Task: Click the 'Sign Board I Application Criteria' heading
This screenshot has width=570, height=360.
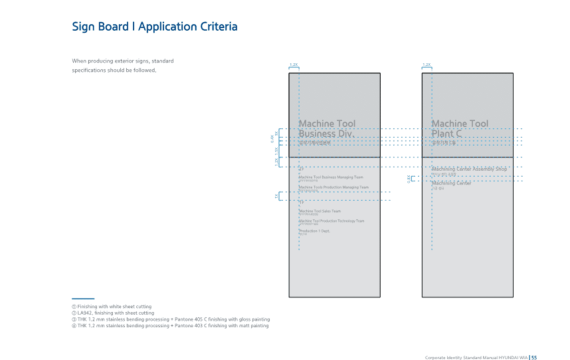Action: (x=154, y=27)
